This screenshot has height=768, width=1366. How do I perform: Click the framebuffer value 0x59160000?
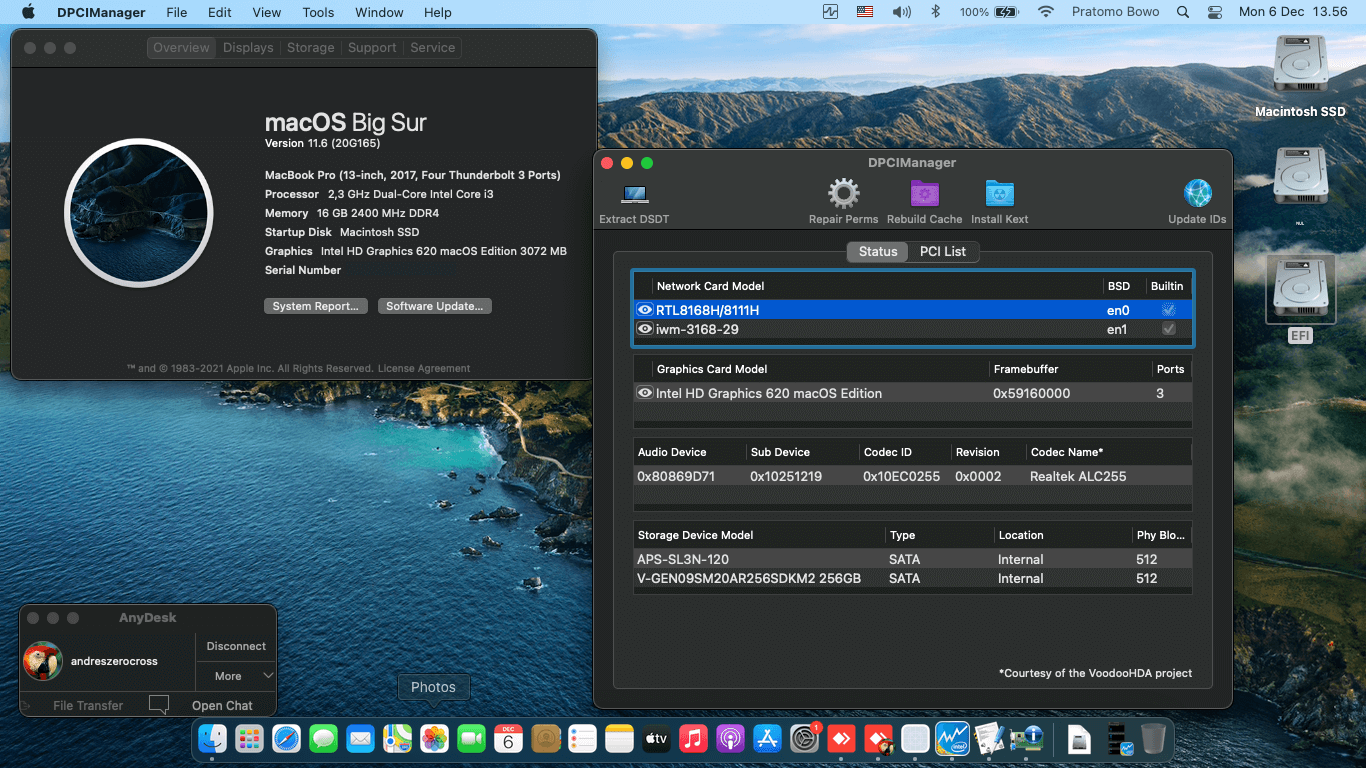(1031, 393)
